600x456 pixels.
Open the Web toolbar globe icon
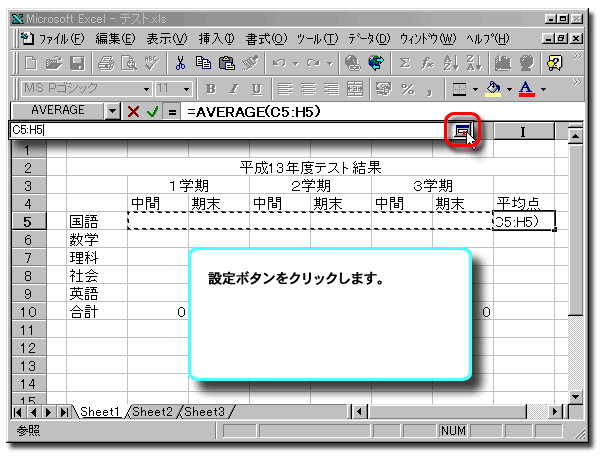[x=376, y=63]
